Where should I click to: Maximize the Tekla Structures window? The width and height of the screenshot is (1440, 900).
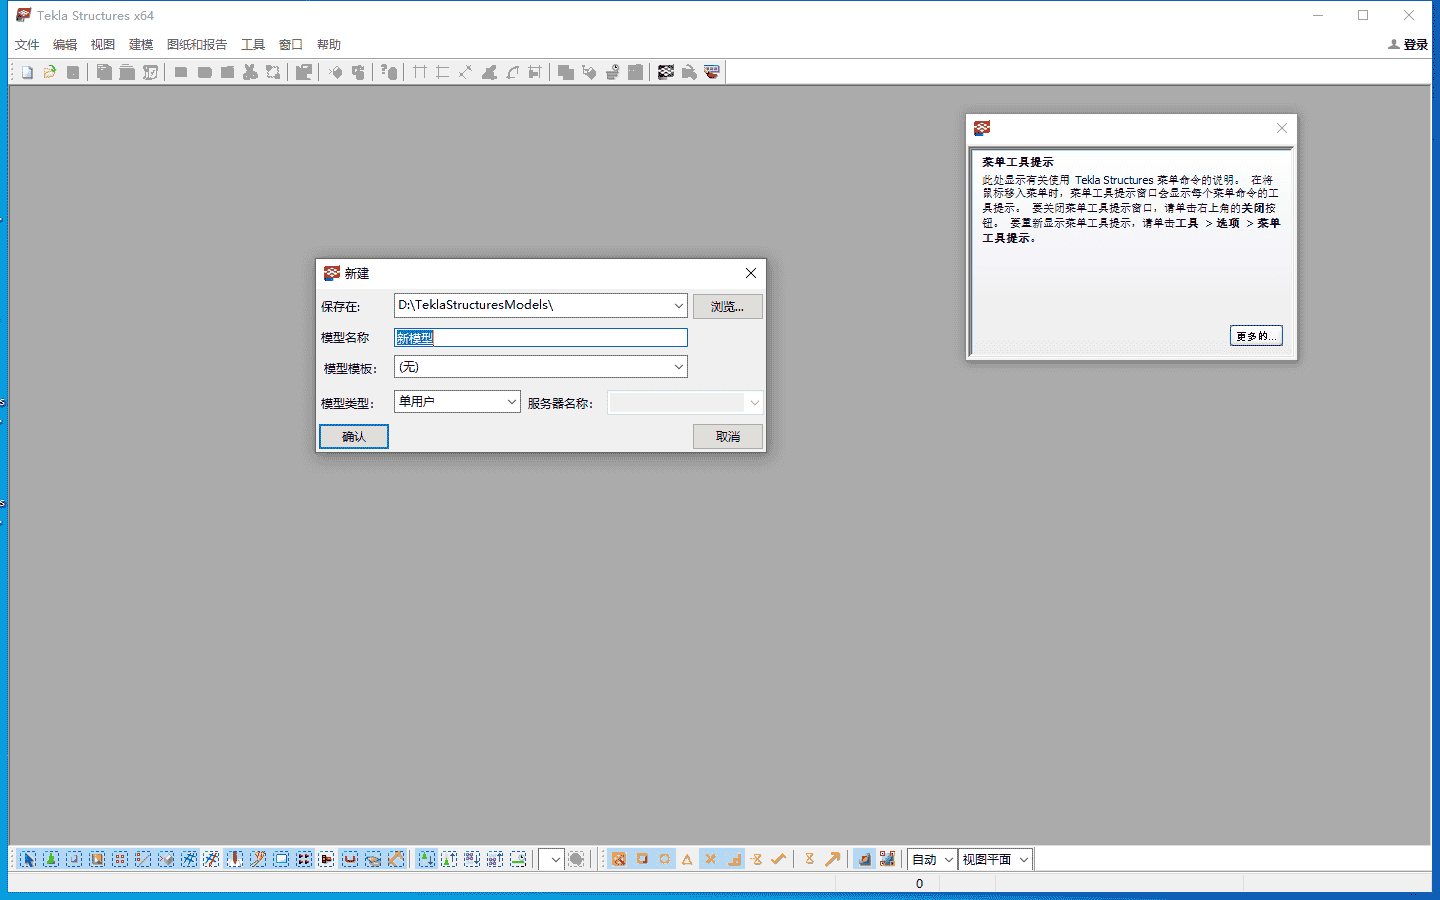(1363, 15)
